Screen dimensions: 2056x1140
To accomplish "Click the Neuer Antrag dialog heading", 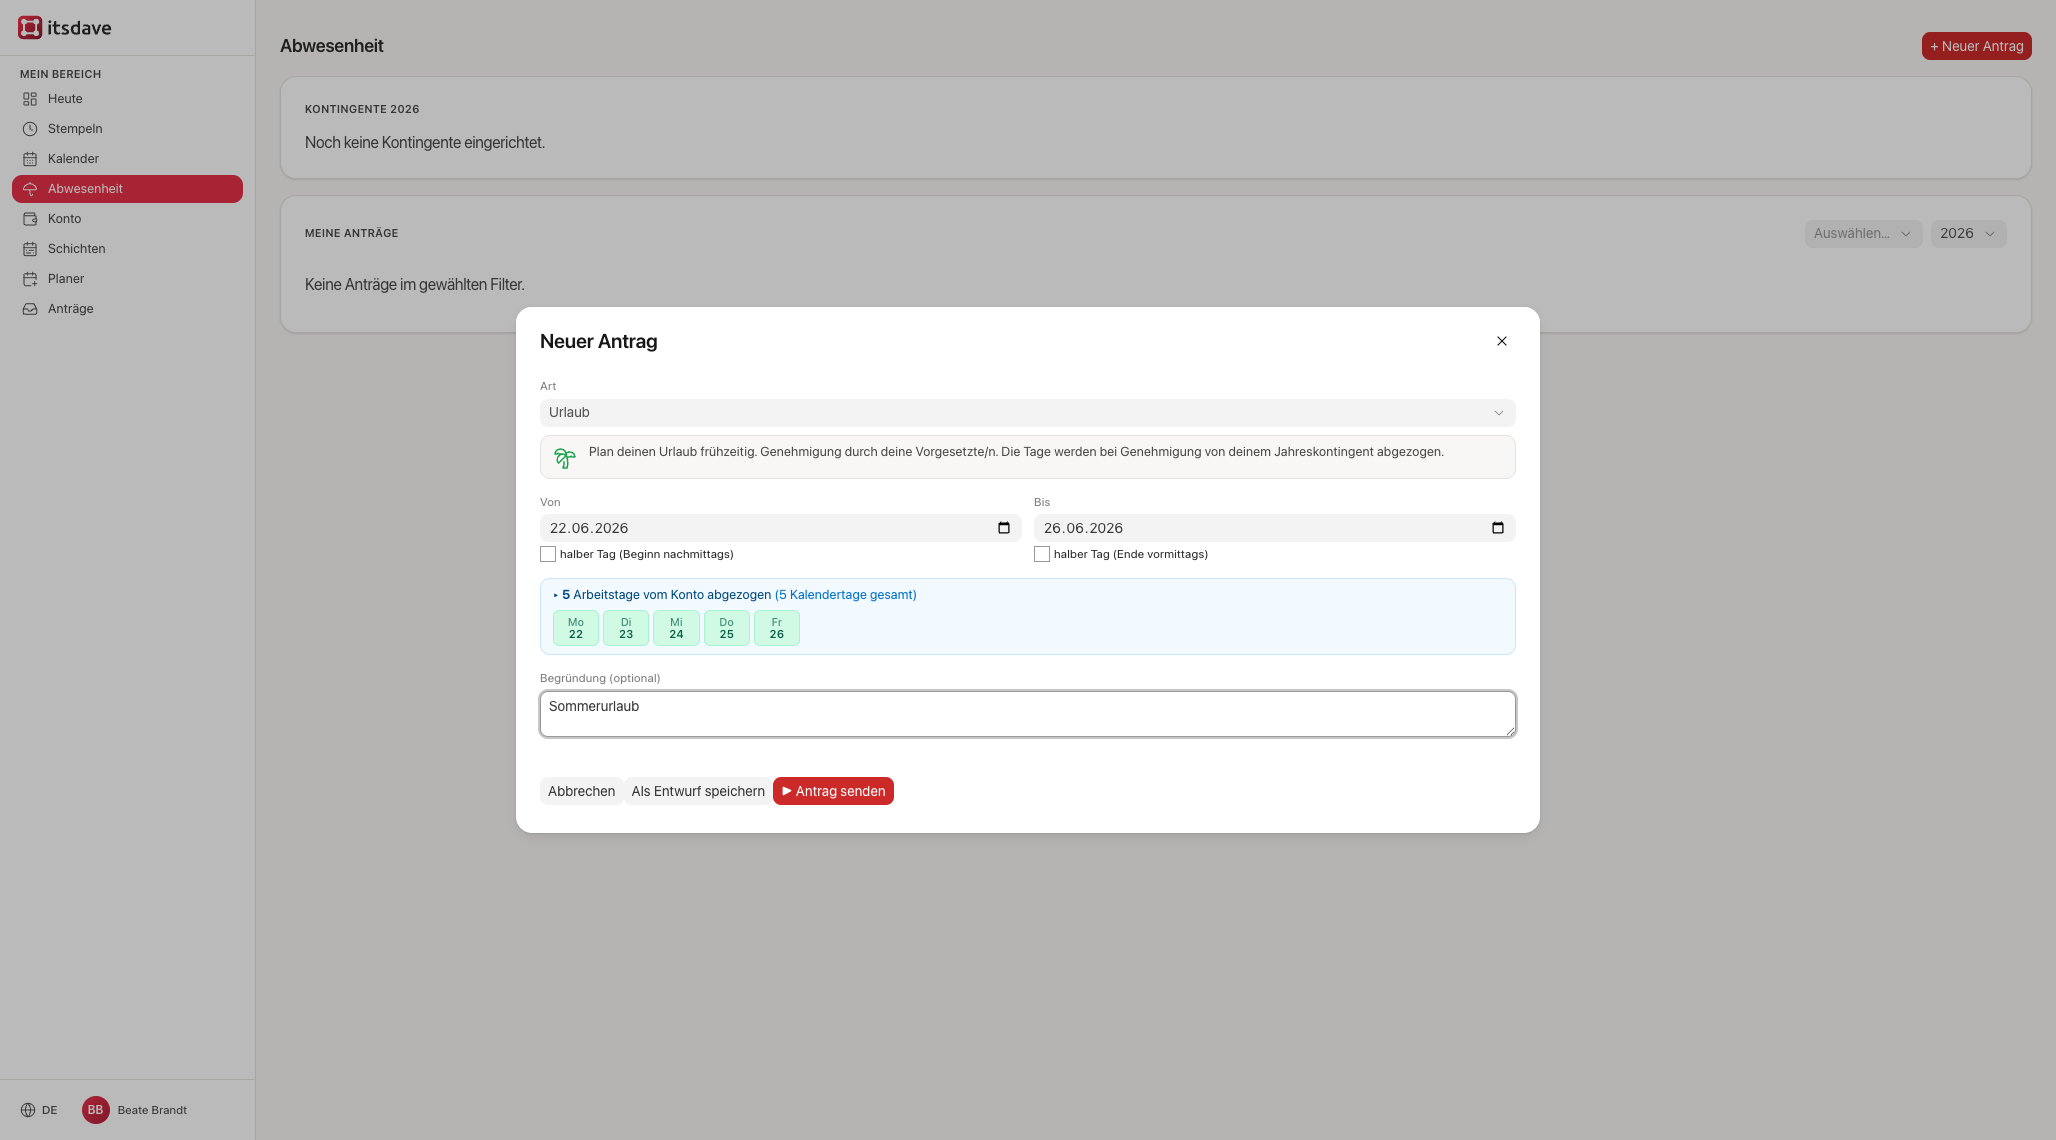I will point(599,342).
